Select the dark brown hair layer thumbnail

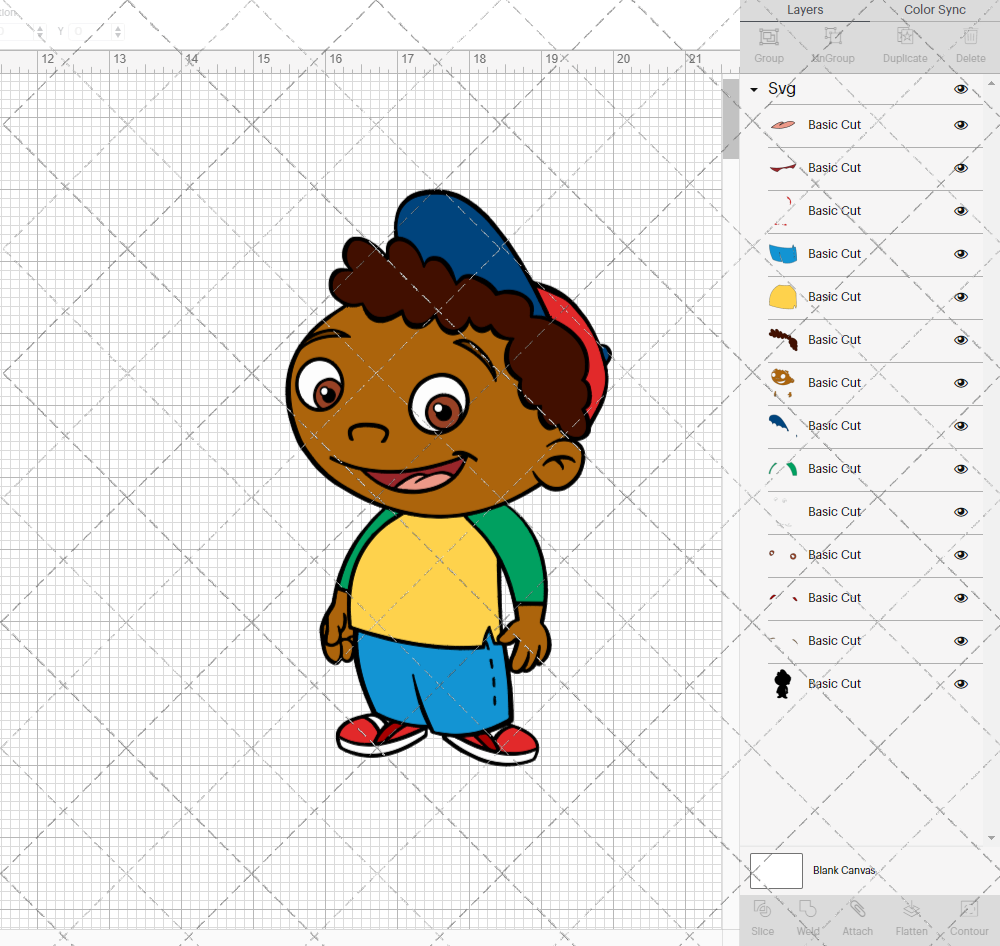point(783,339)
